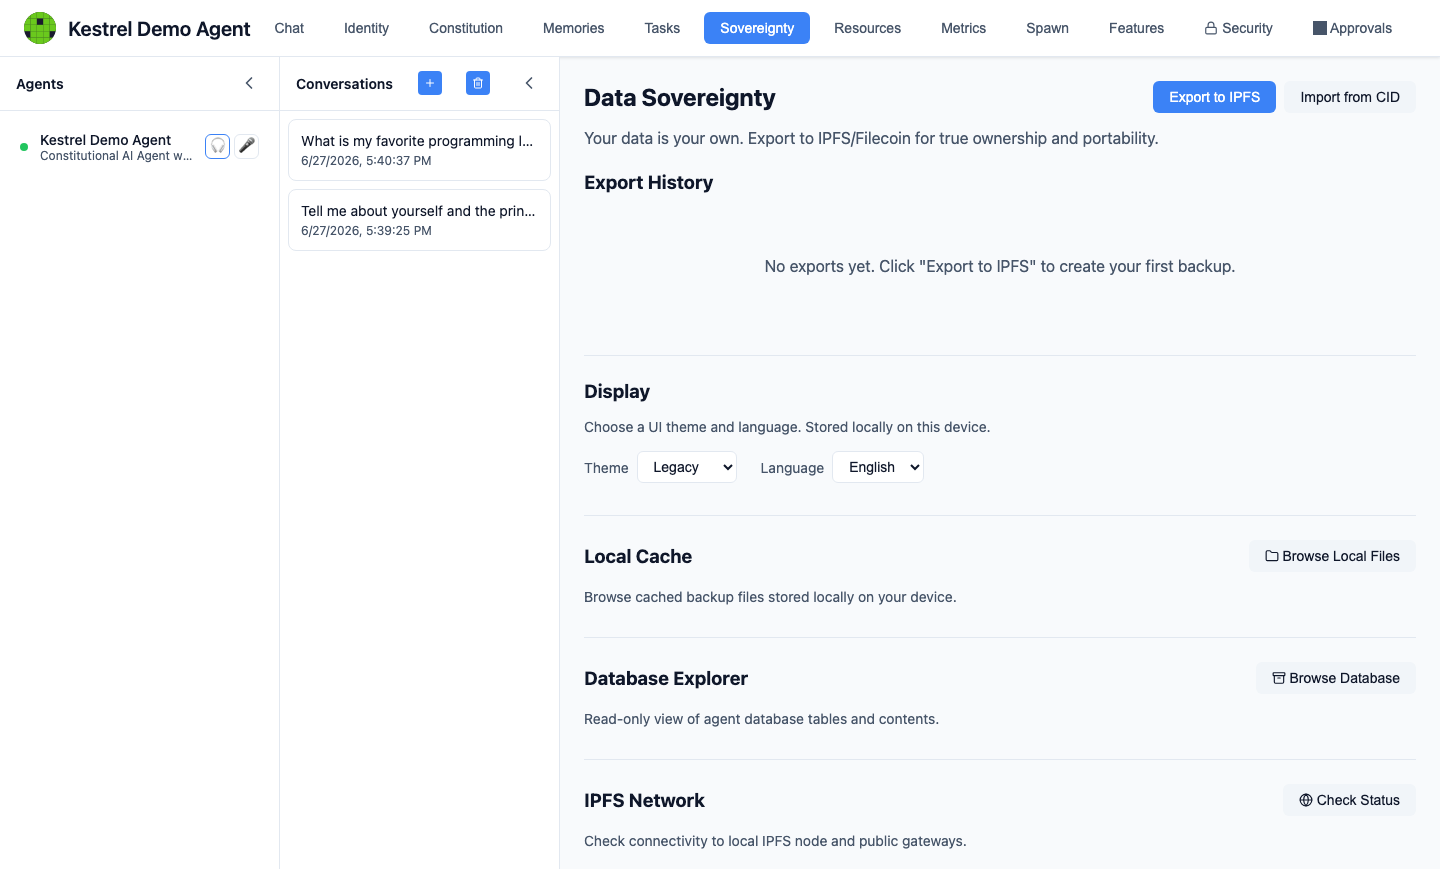The height and width of the screenshot is (869, 1440).
Task: Open the Language dropdown set to English
Action: pos(878,467)
